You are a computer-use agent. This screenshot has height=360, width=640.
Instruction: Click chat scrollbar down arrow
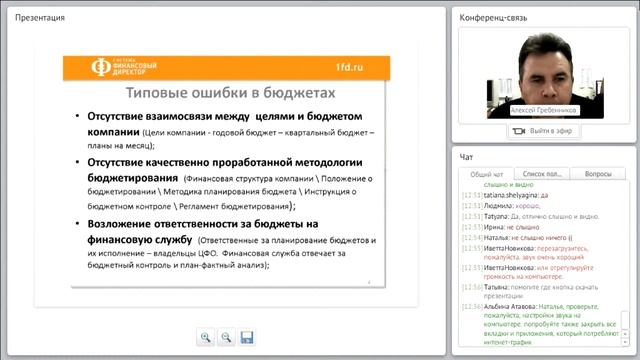(625, 342)
